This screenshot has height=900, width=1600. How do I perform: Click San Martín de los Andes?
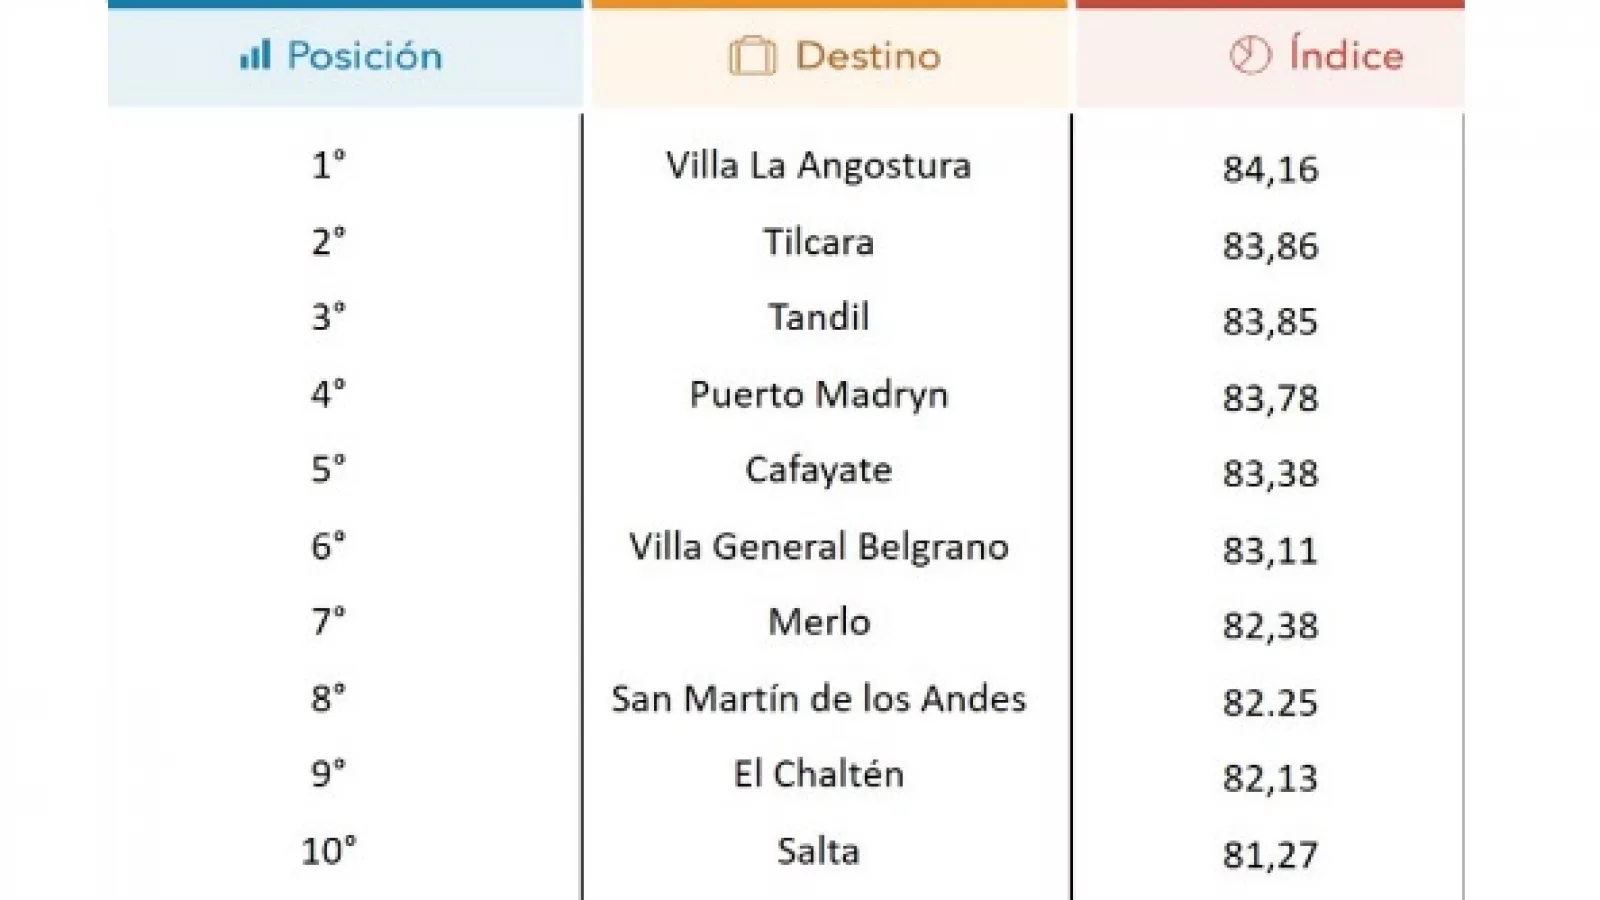tap(818, 699)
